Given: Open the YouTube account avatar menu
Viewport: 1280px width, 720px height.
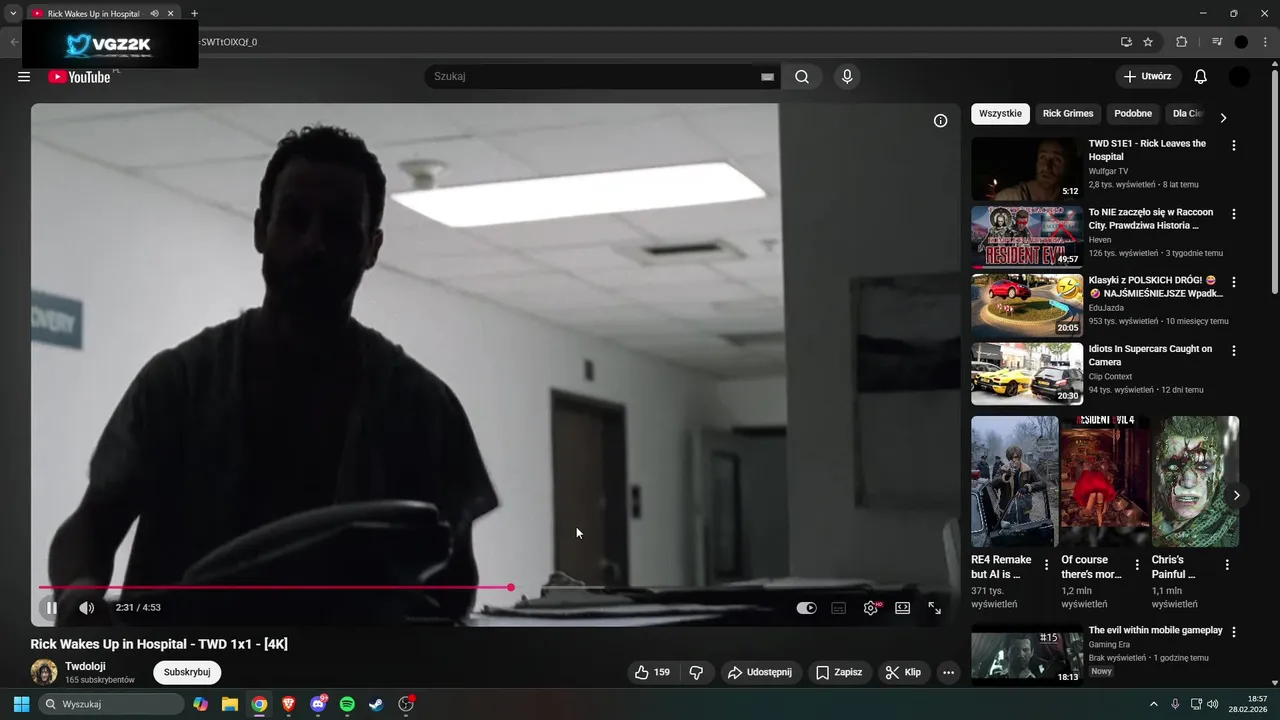Looking at the screenshot, I should coord(1239,77).
